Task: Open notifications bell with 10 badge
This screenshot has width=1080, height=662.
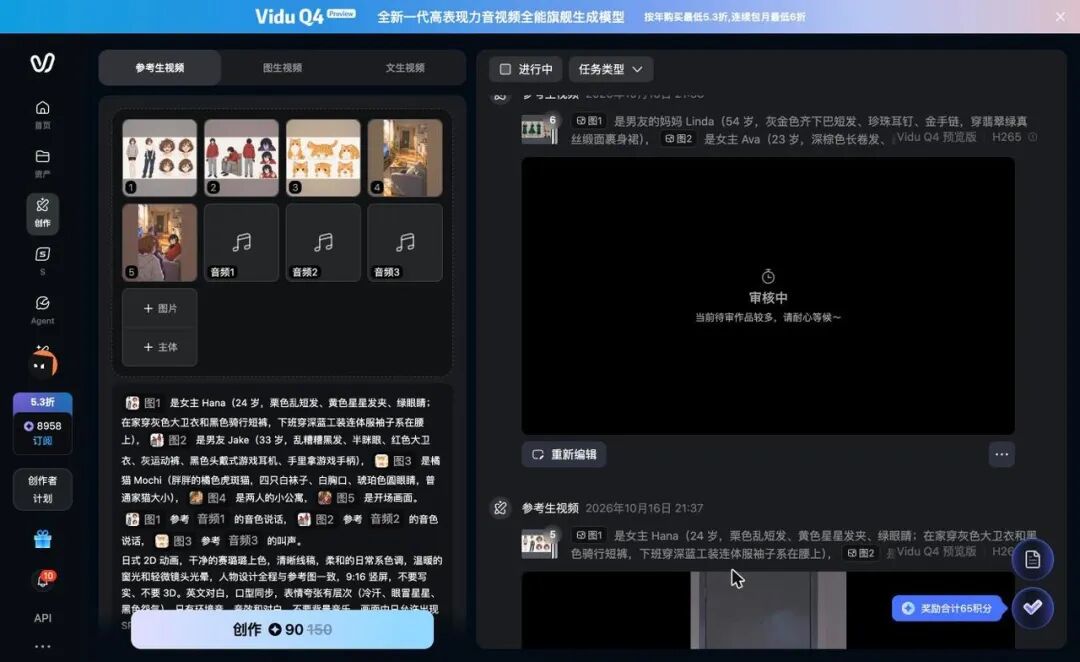Action: tap(43, 579)
